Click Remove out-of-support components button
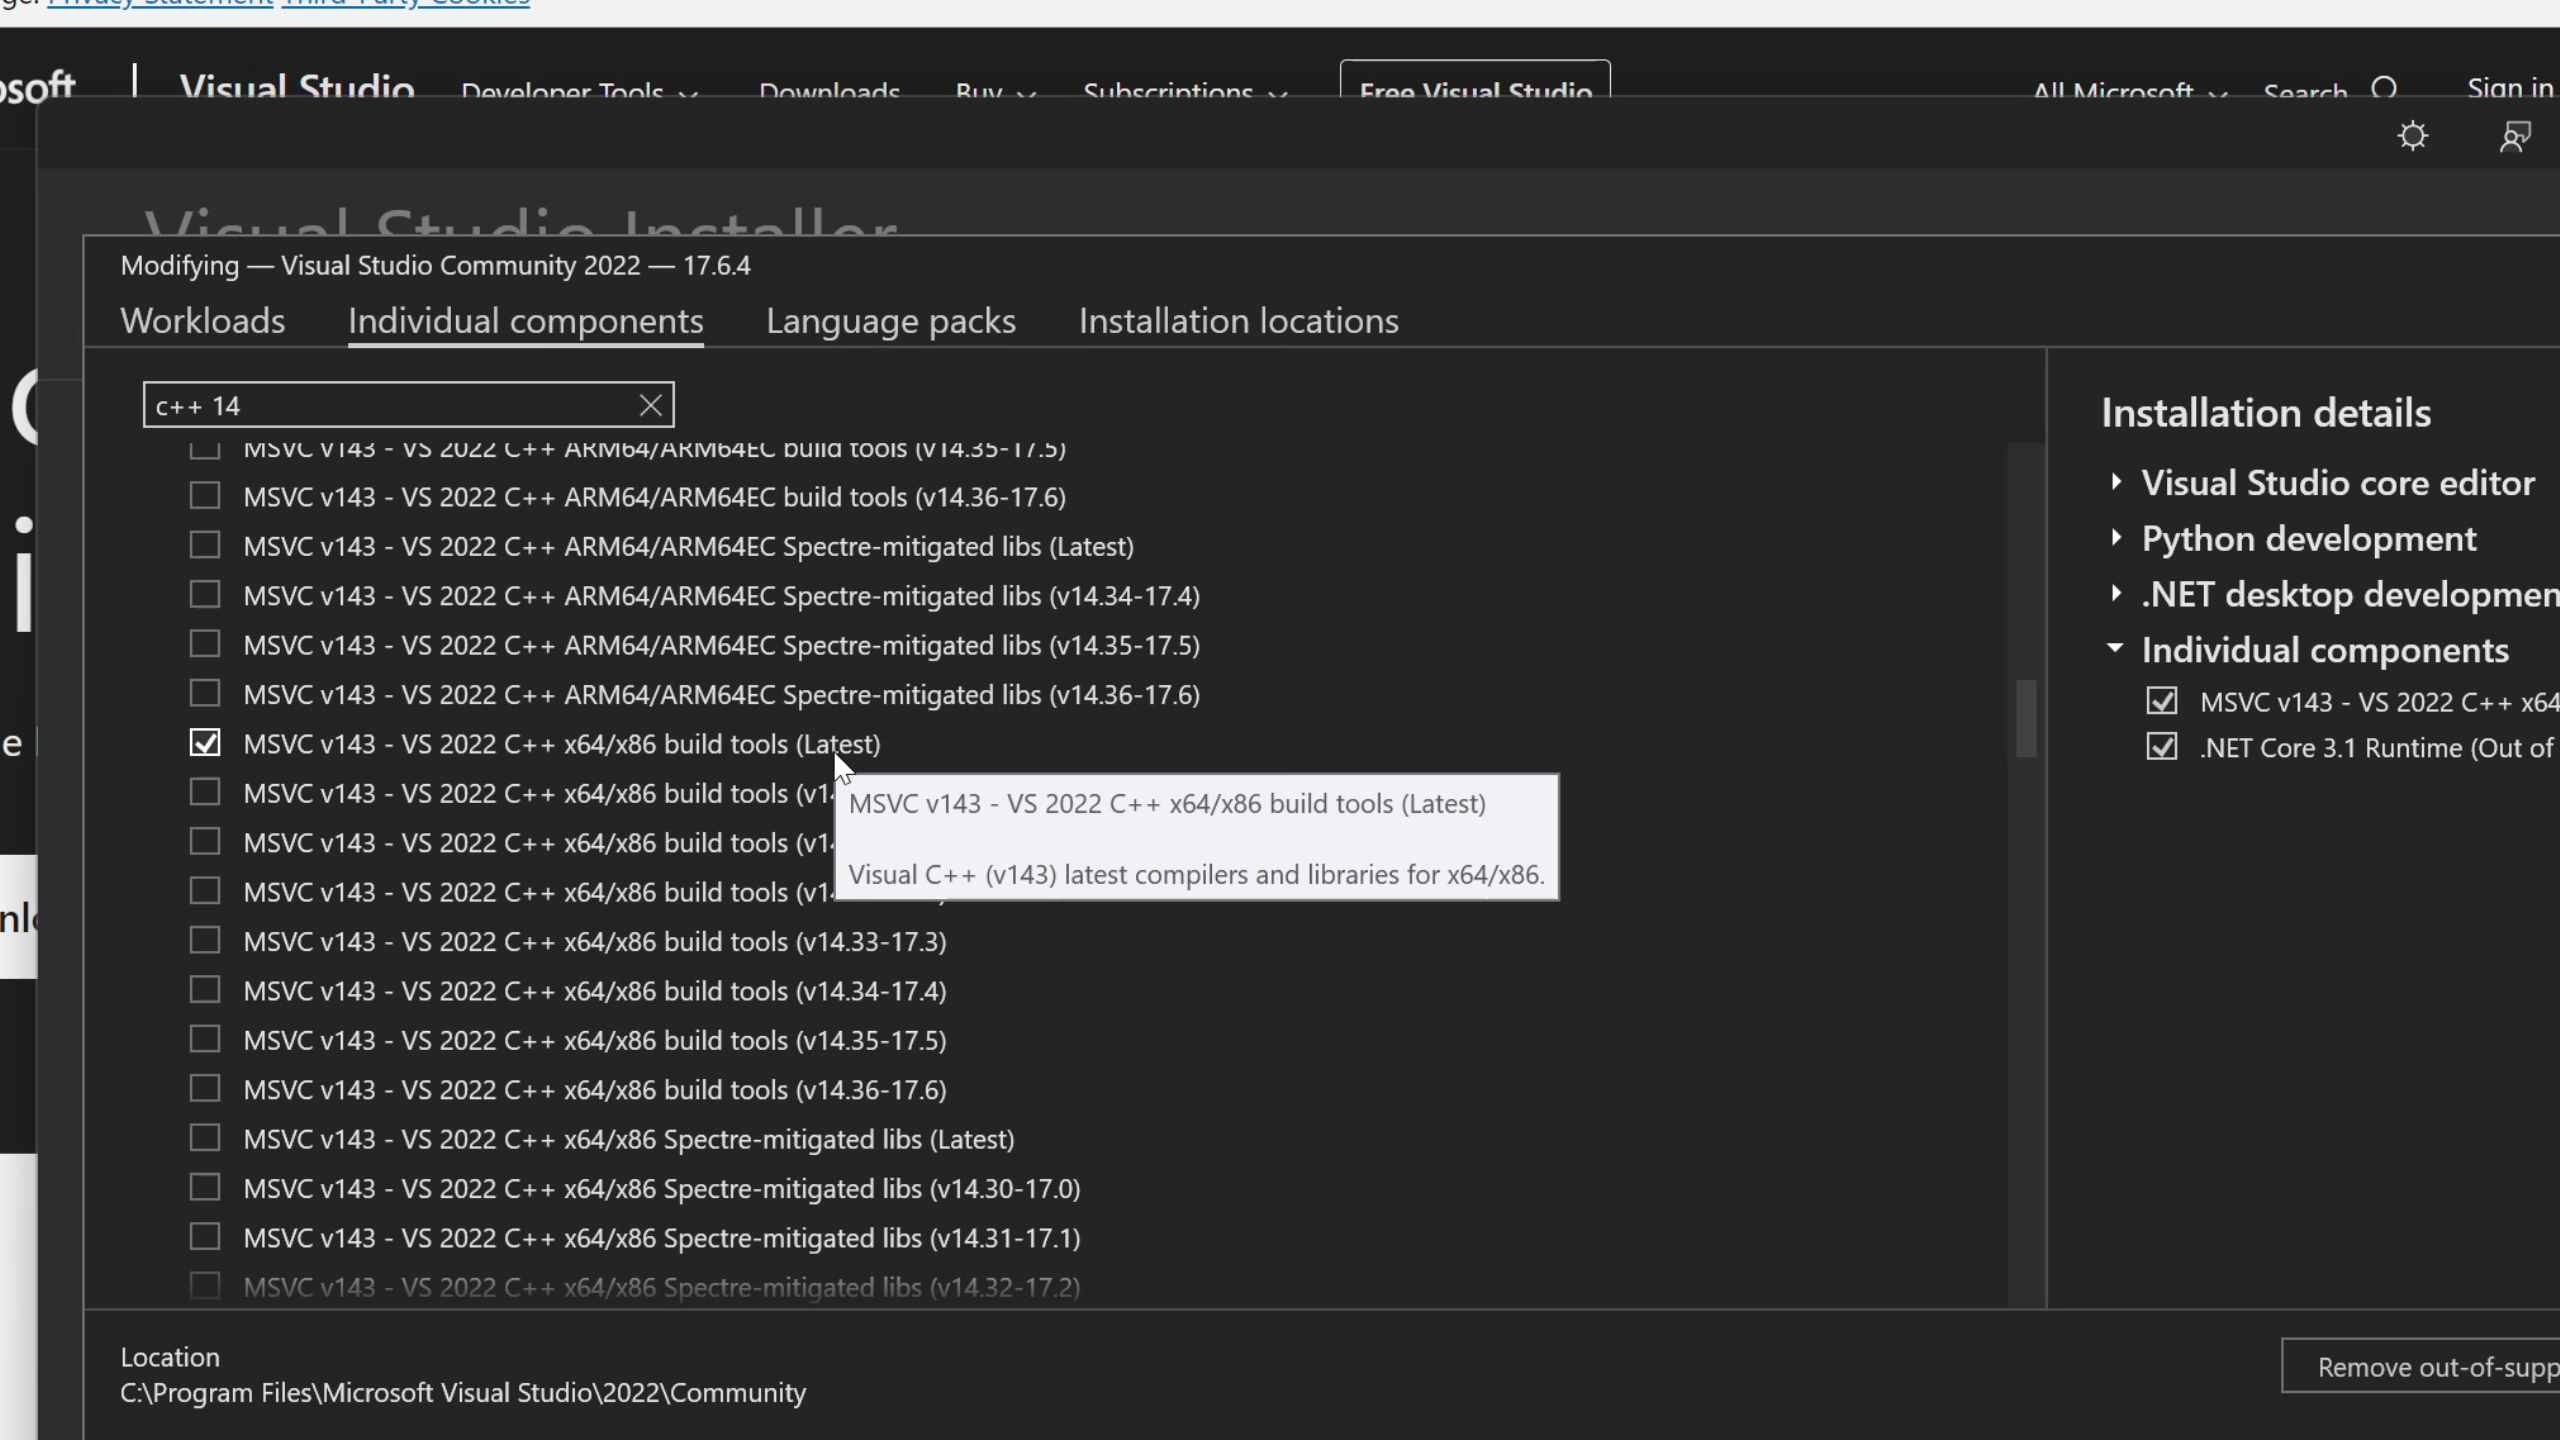2560x1440 pixels. tap(2421, 1366)
